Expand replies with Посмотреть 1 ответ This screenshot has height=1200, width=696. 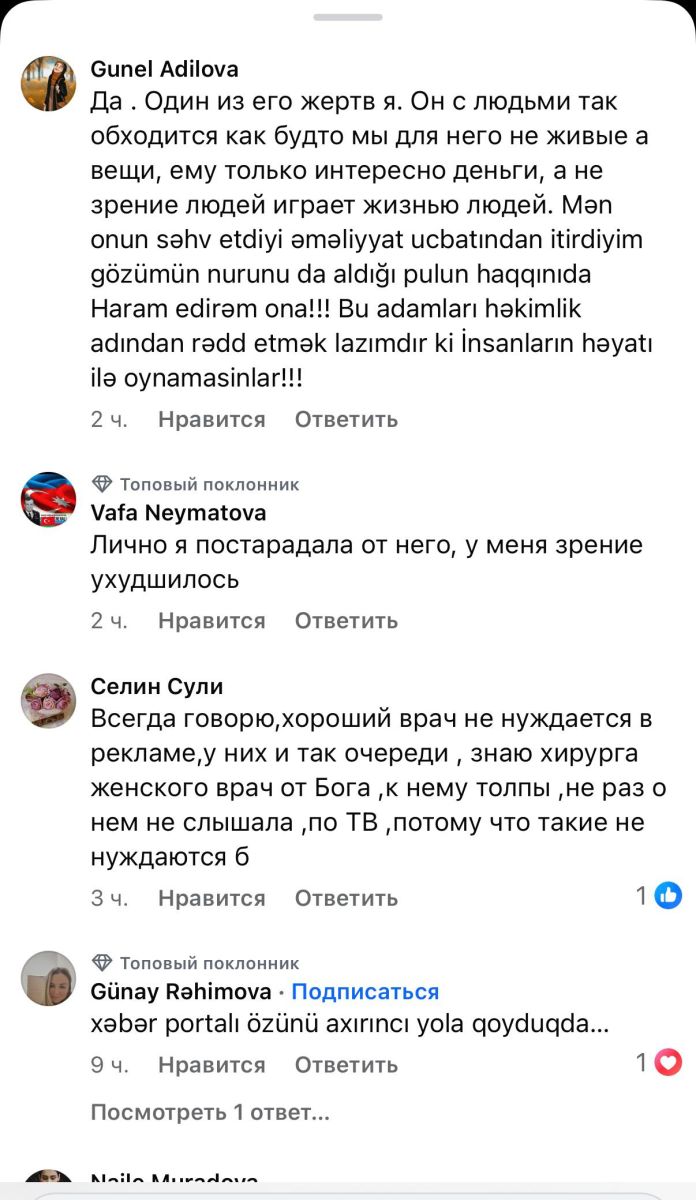[x=209, y=1111]
